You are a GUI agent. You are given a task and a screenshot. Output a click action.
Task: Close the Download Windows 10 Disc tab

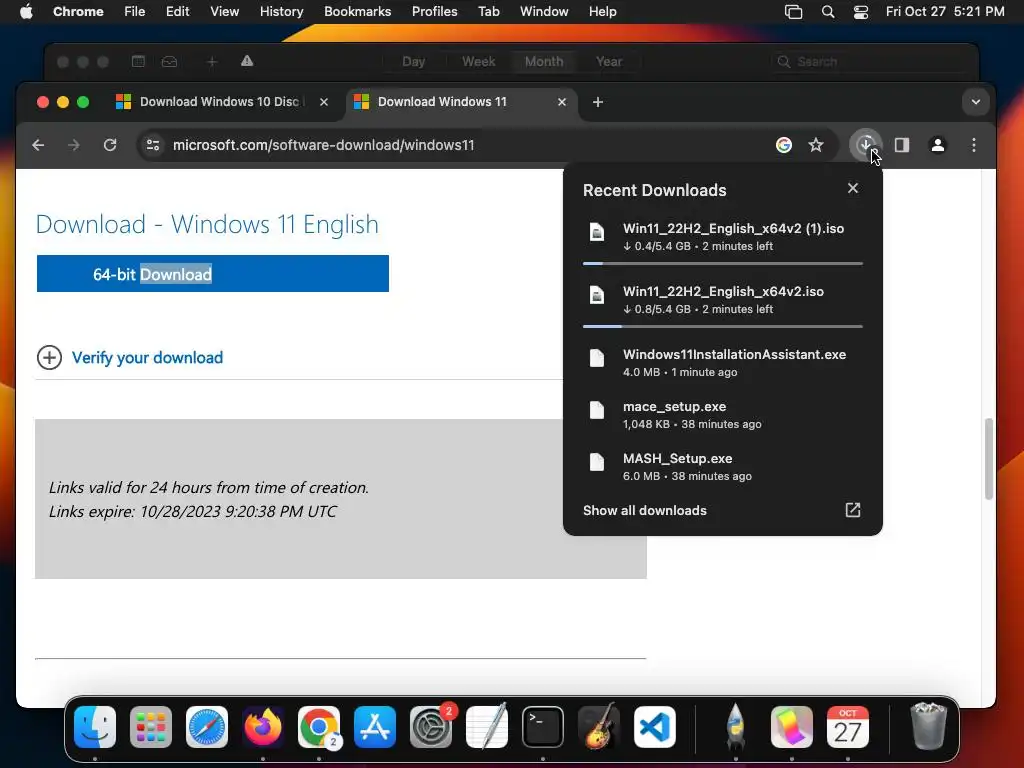coord(324,102)
